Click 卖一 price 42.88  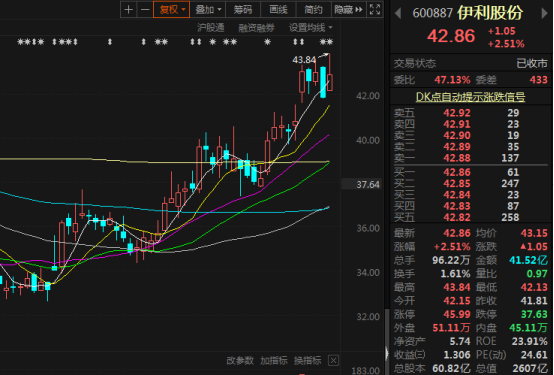point(457,158)
